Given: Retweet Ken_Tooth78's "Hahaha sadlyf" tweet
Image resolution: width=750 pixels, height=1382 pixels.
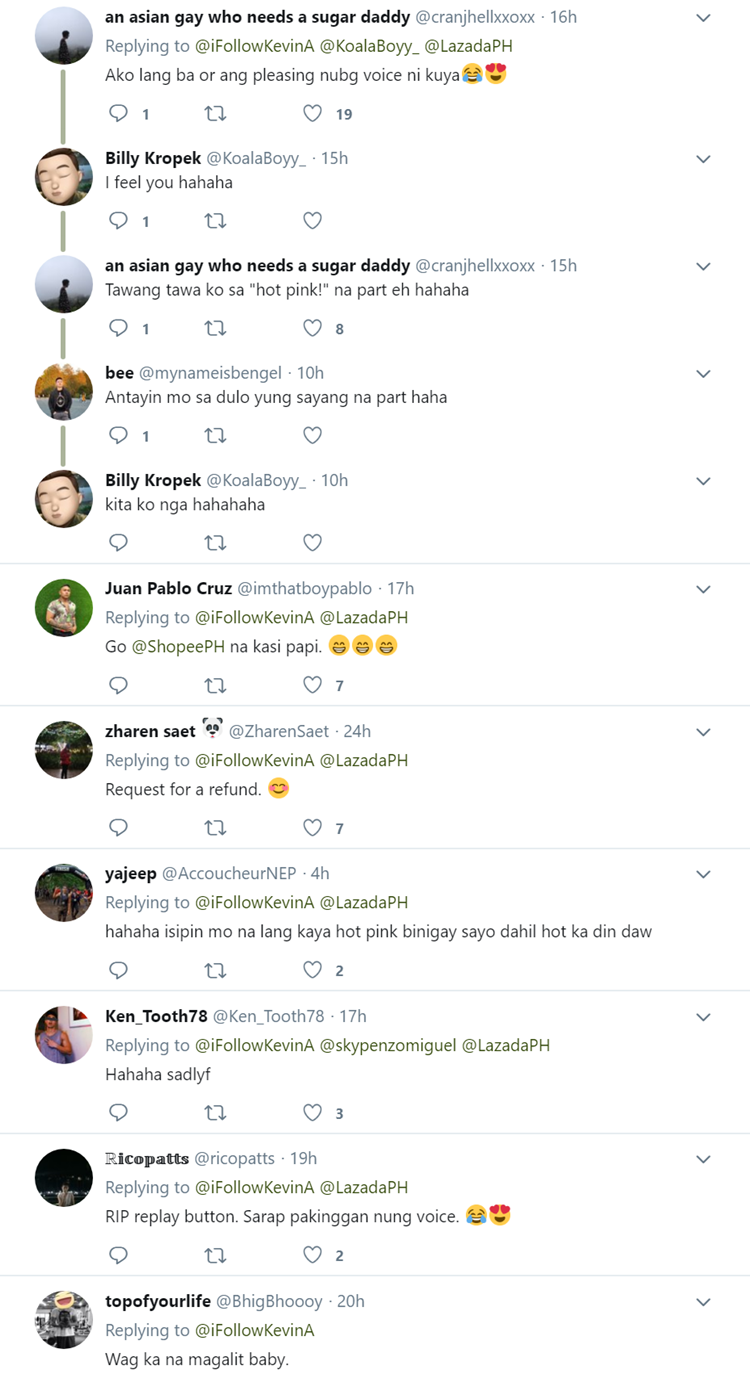Looking at the screenshot, I should [x=215, y=1113].
